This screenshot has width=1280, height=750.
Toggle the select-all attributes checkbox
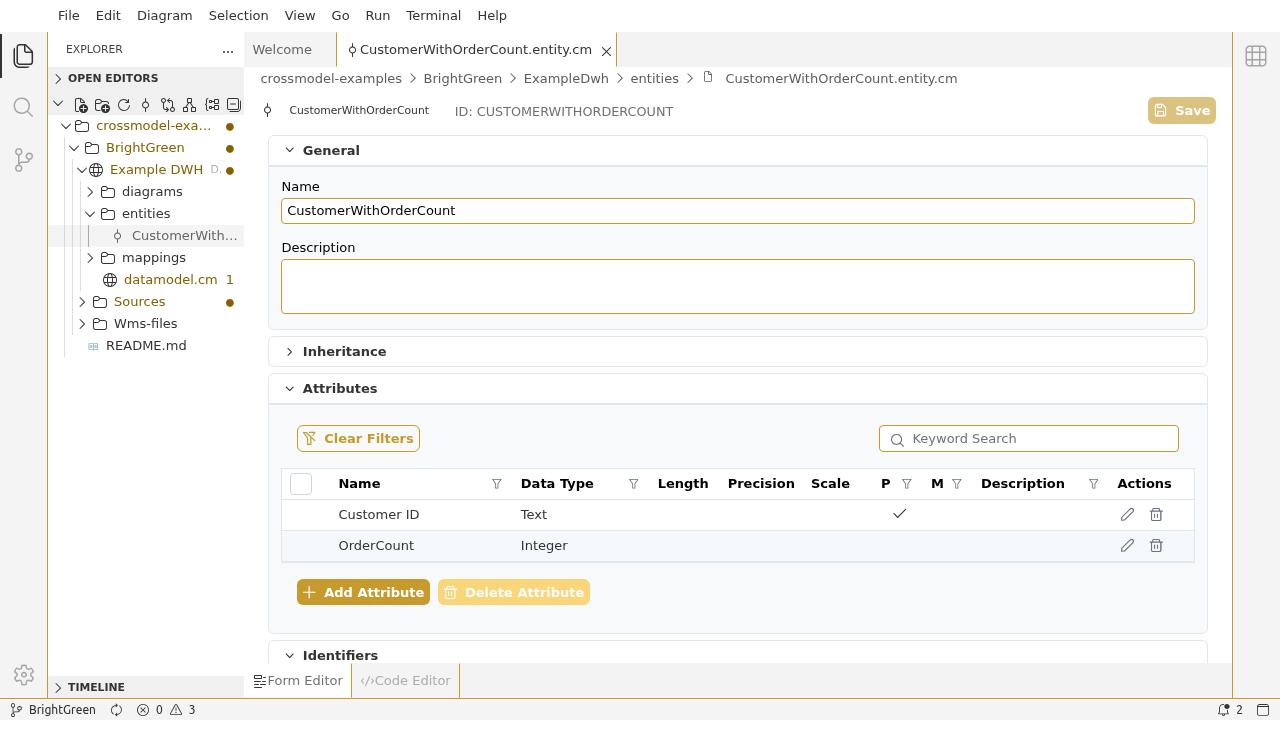pyautogui.click(x=301, y=484)
